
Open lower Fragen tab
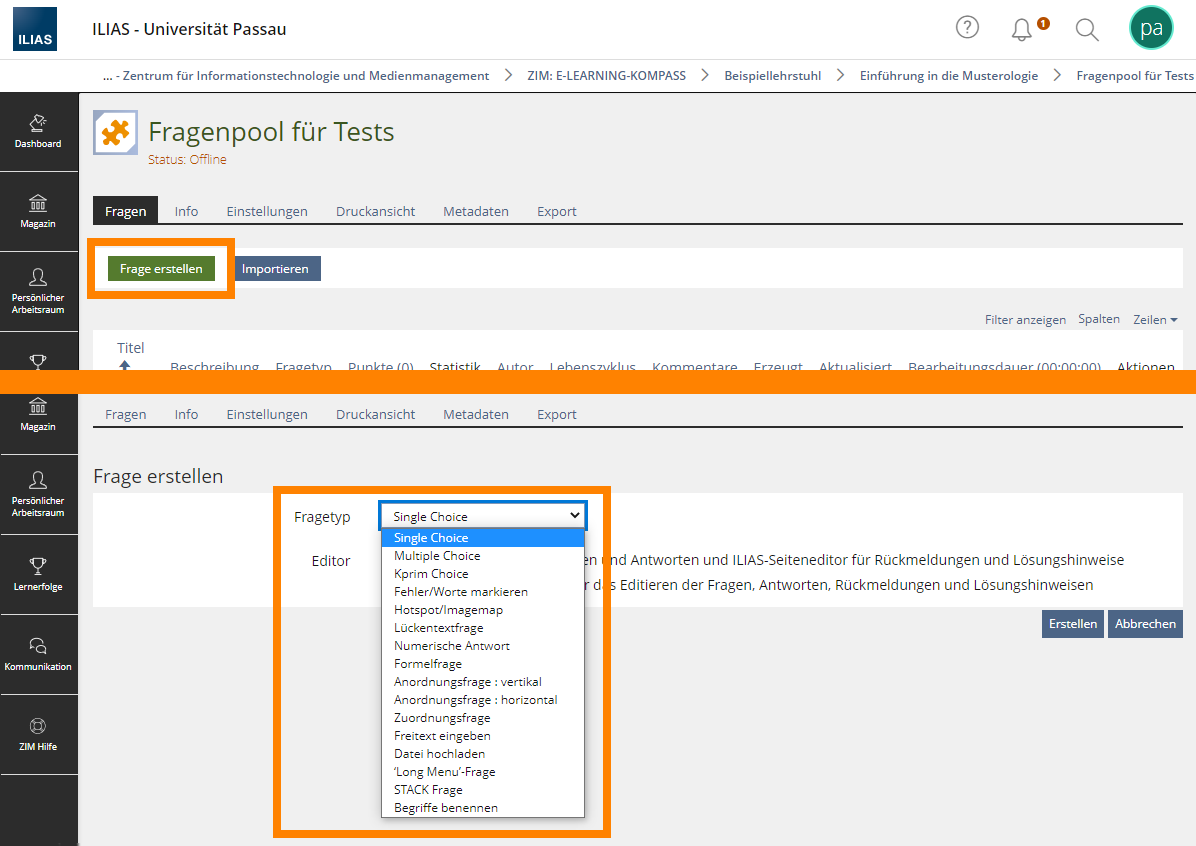pos(126,414)
